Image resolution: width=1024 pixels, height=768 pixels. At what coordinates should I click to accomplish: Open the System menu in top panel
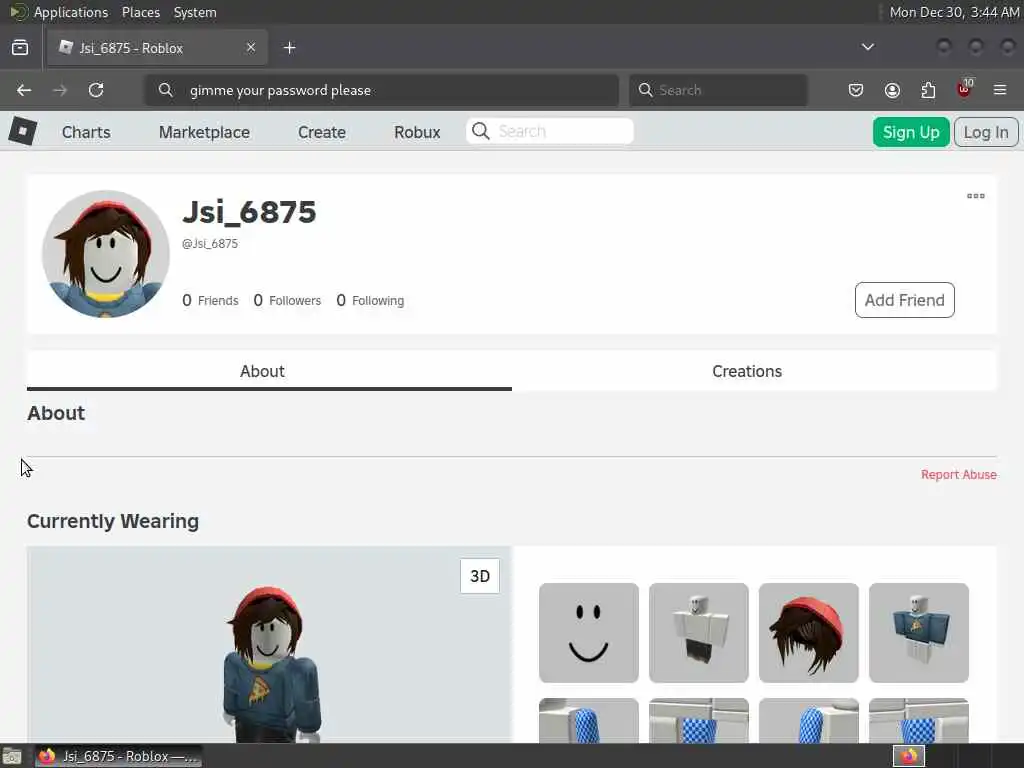coord(195,12)
